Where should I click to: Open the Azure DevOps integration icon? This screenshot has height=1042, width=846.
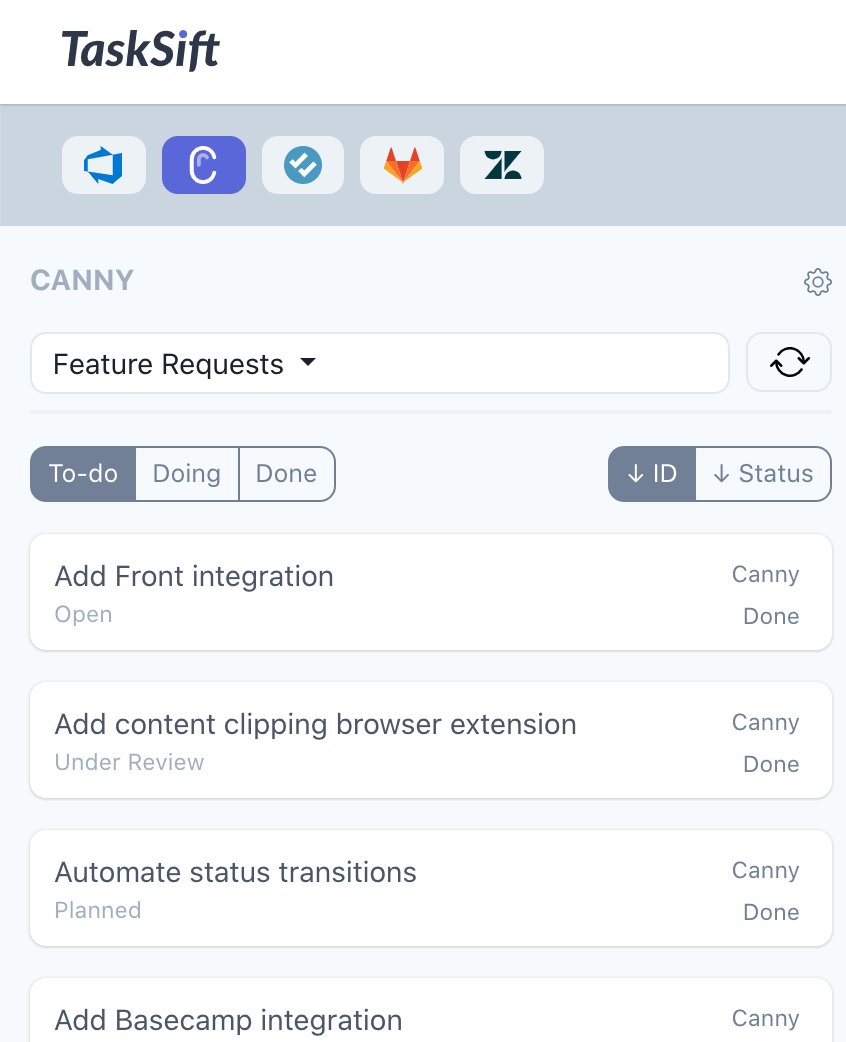coord(104,165)
